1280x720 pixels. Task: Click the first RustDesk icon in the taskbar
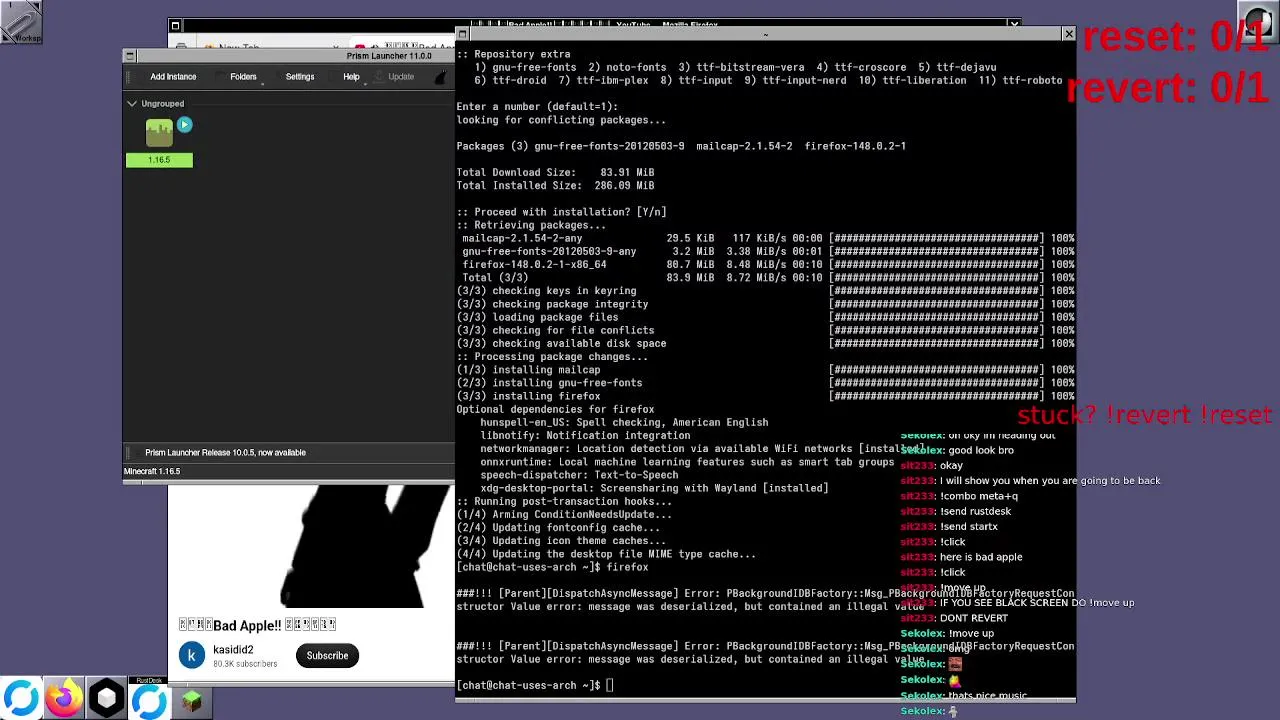[21, 699]
